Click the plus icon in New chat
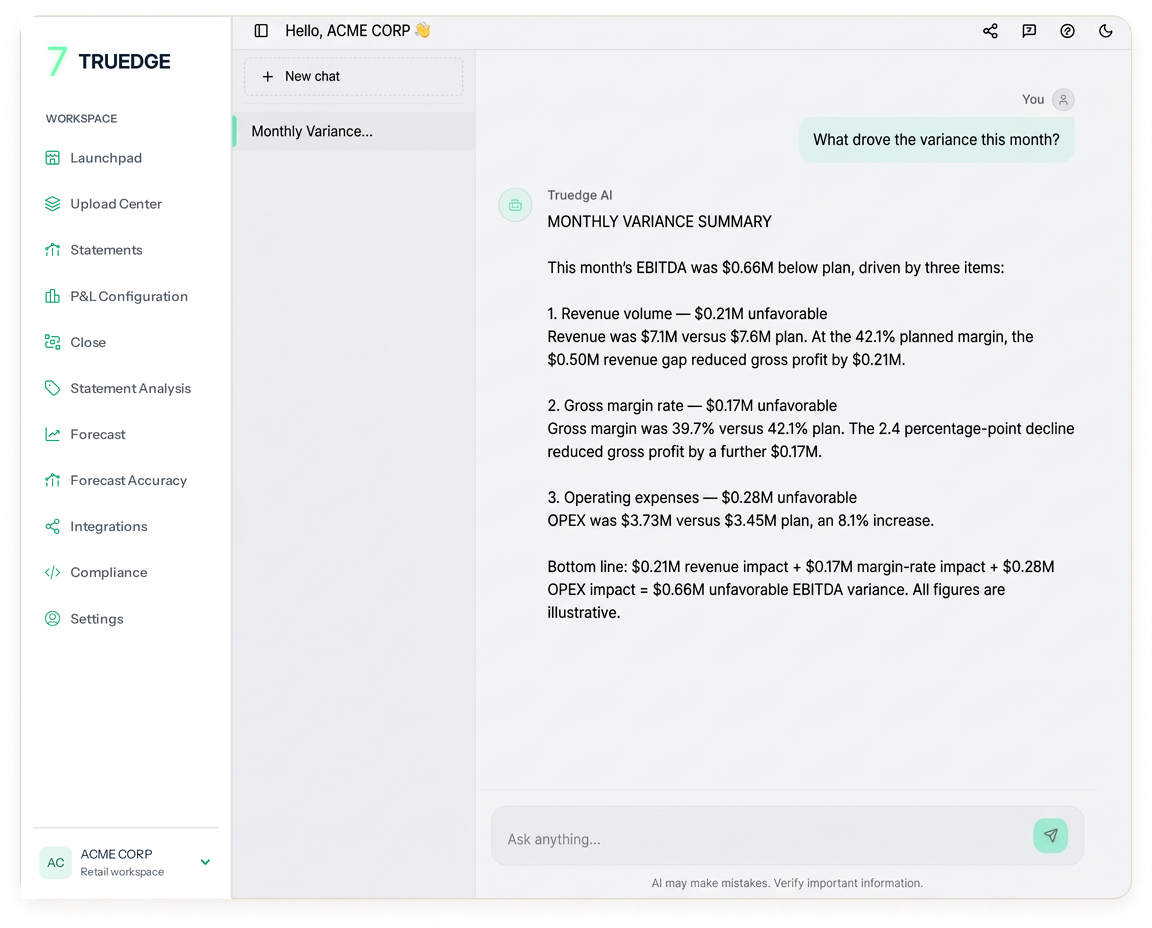Image resolution: width=1152 pixels, height=928 pixels. [x=268, y=76]
